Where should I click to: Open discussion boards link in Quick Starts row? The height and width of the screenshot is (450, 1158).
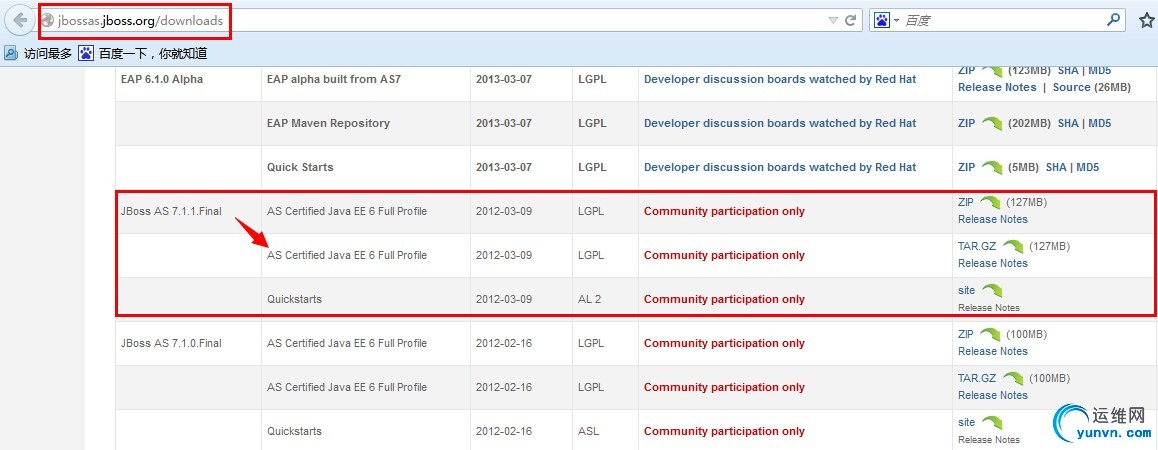pyautogui.click(x=780, y=167)
